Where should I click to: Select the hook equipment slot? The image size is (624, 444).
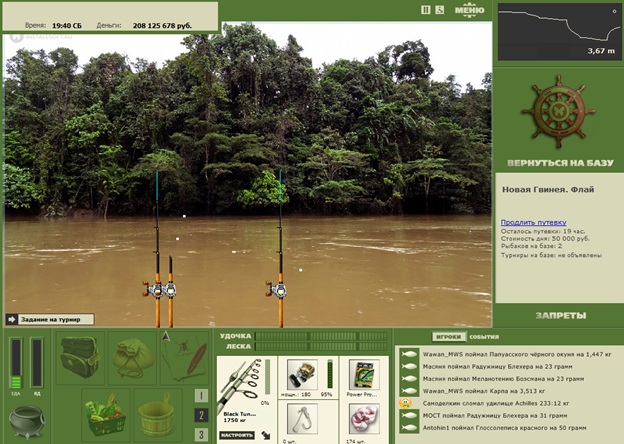[x=302, y=419]
